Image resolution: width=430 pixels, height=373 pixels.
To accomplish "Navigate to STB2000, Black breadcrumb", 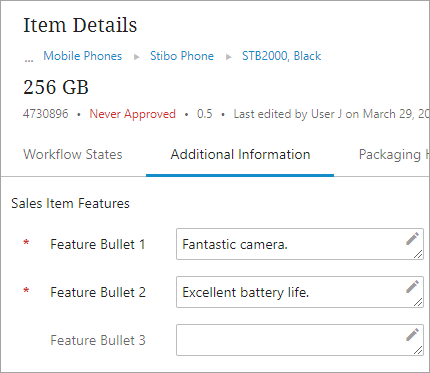I will click(x=281, y=56).
